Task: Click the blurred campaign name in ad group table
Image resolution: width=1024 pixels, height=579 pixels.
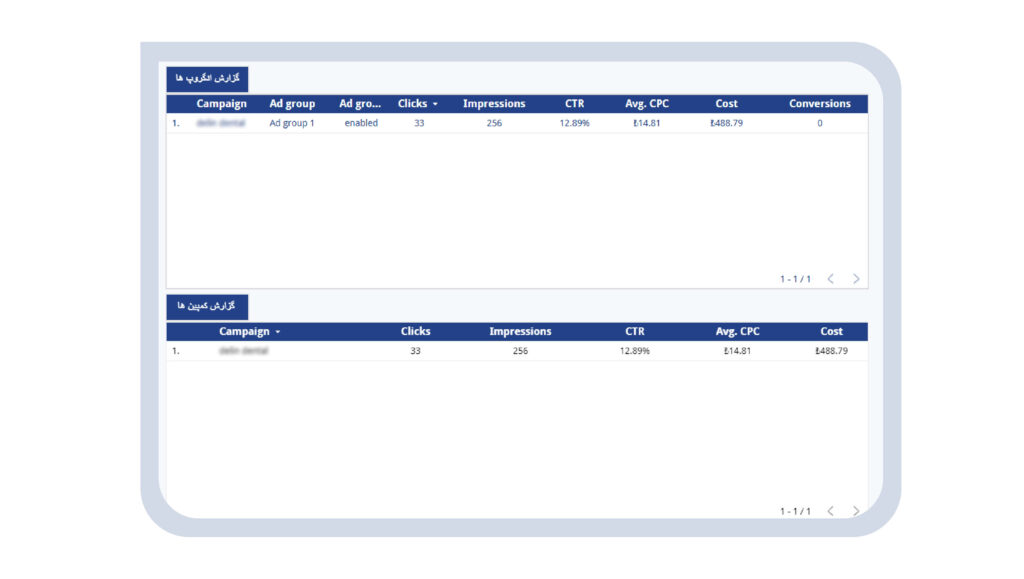Action: pos(221,123)
